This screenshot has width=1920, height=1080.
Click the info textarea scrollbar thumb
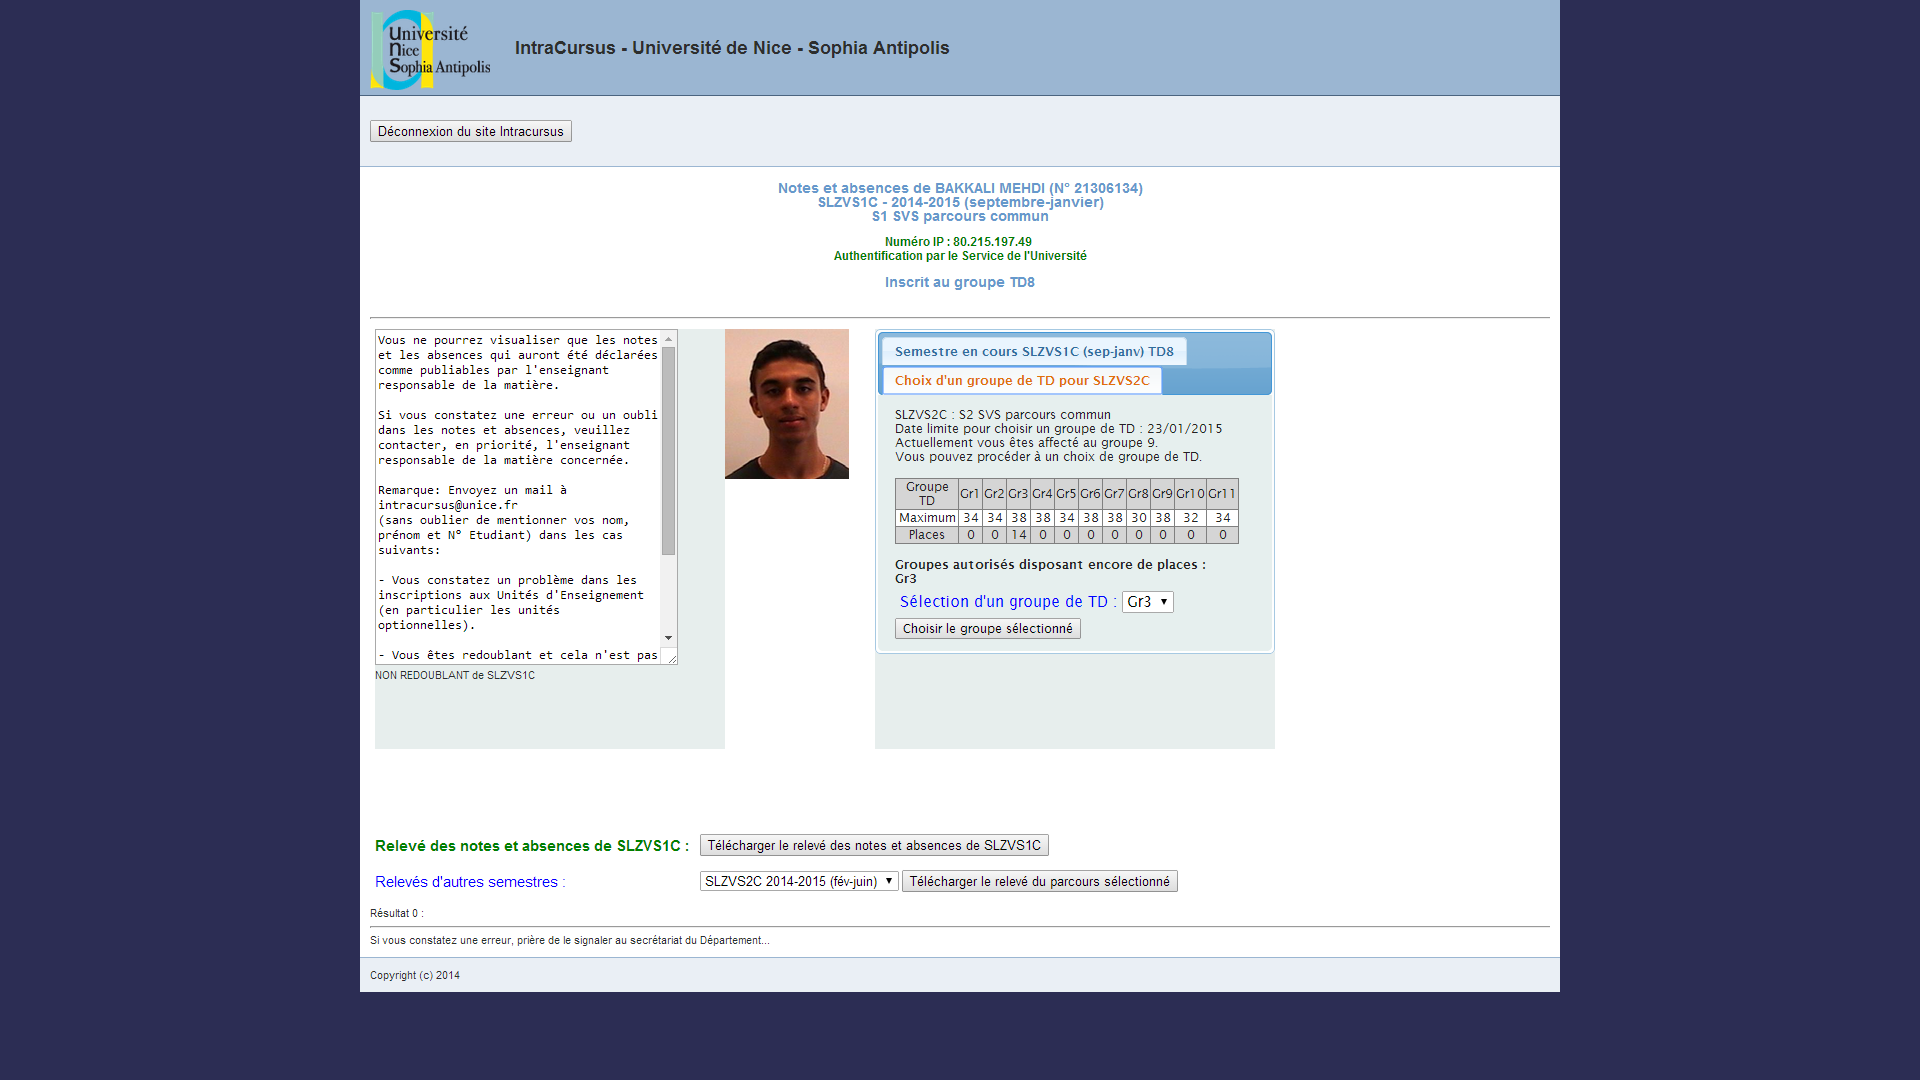click(668, 451)
